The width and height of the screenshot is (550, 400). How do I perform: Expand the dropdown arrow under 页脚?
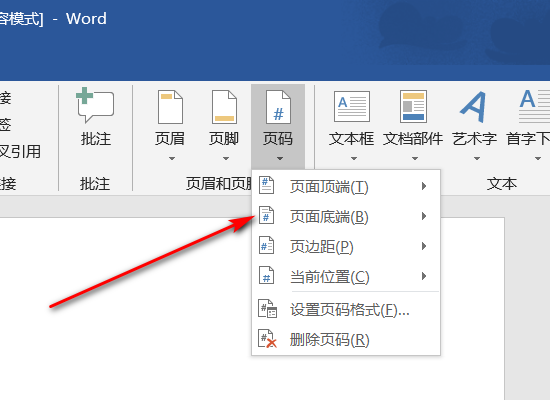(x=226, y=159)
